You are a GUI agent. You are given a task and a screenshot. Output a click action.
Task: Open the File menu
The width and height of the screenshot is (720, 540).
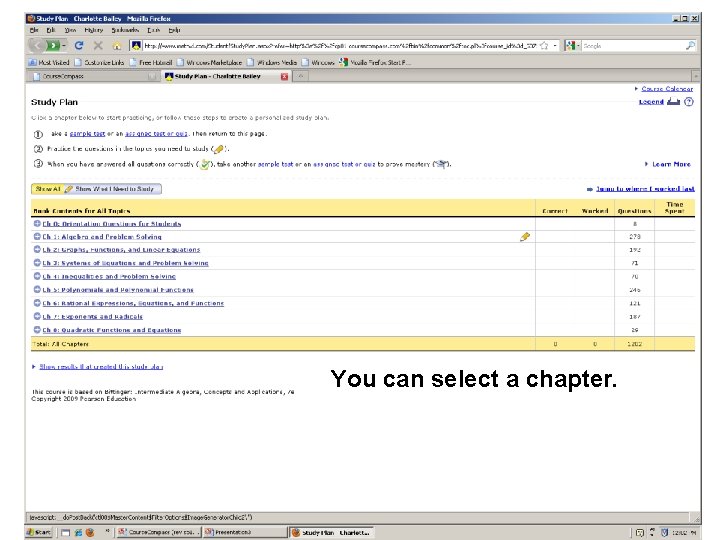34,30
